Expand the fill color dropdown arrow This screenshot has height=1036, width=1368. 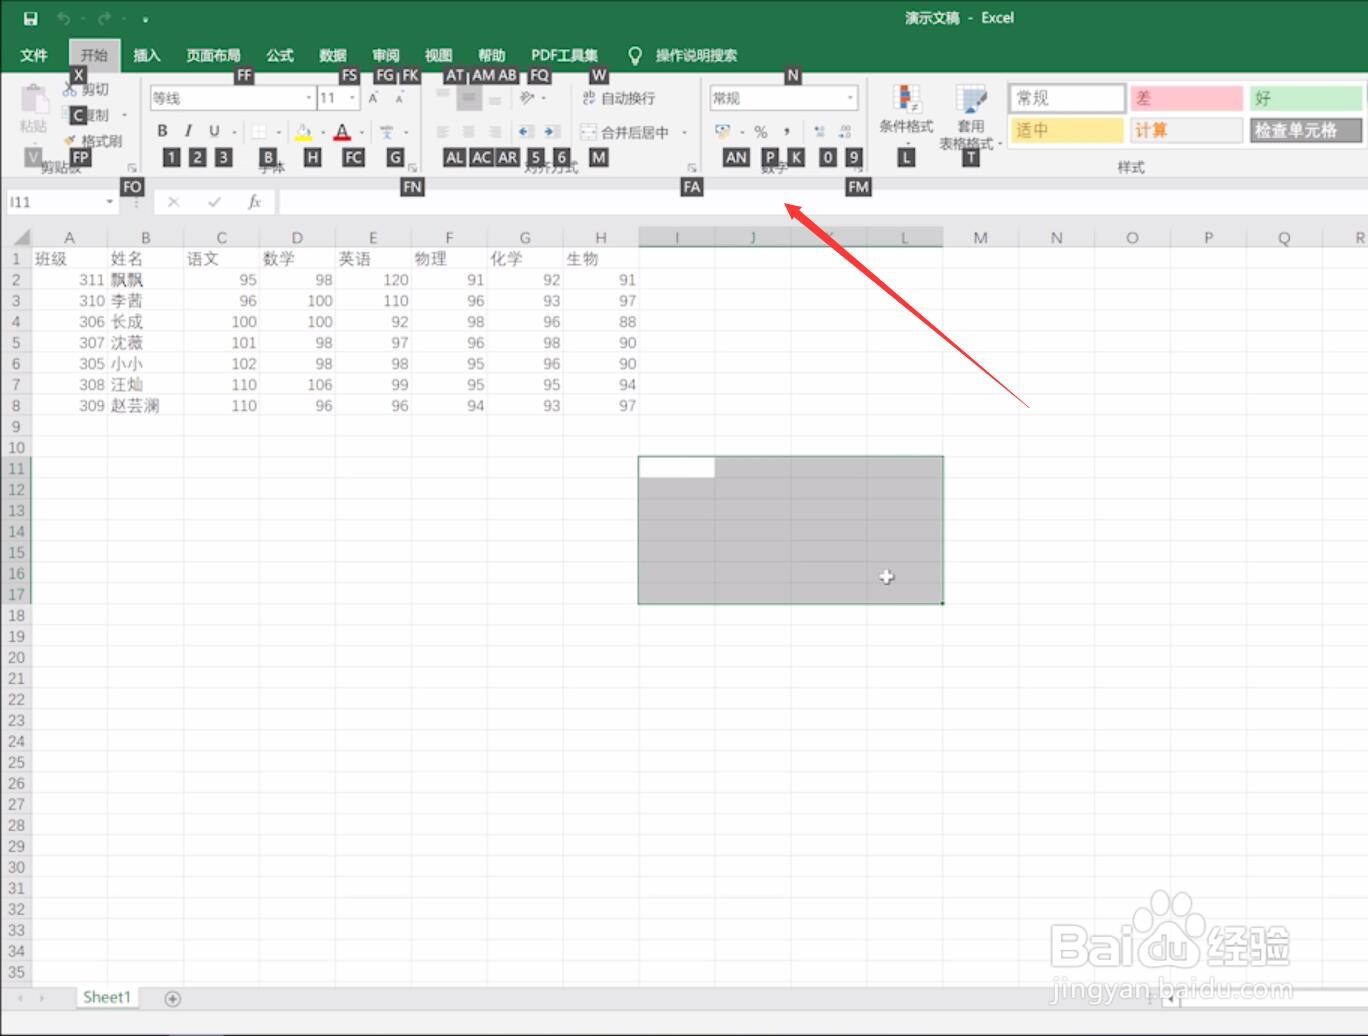(x=323, y=132)
